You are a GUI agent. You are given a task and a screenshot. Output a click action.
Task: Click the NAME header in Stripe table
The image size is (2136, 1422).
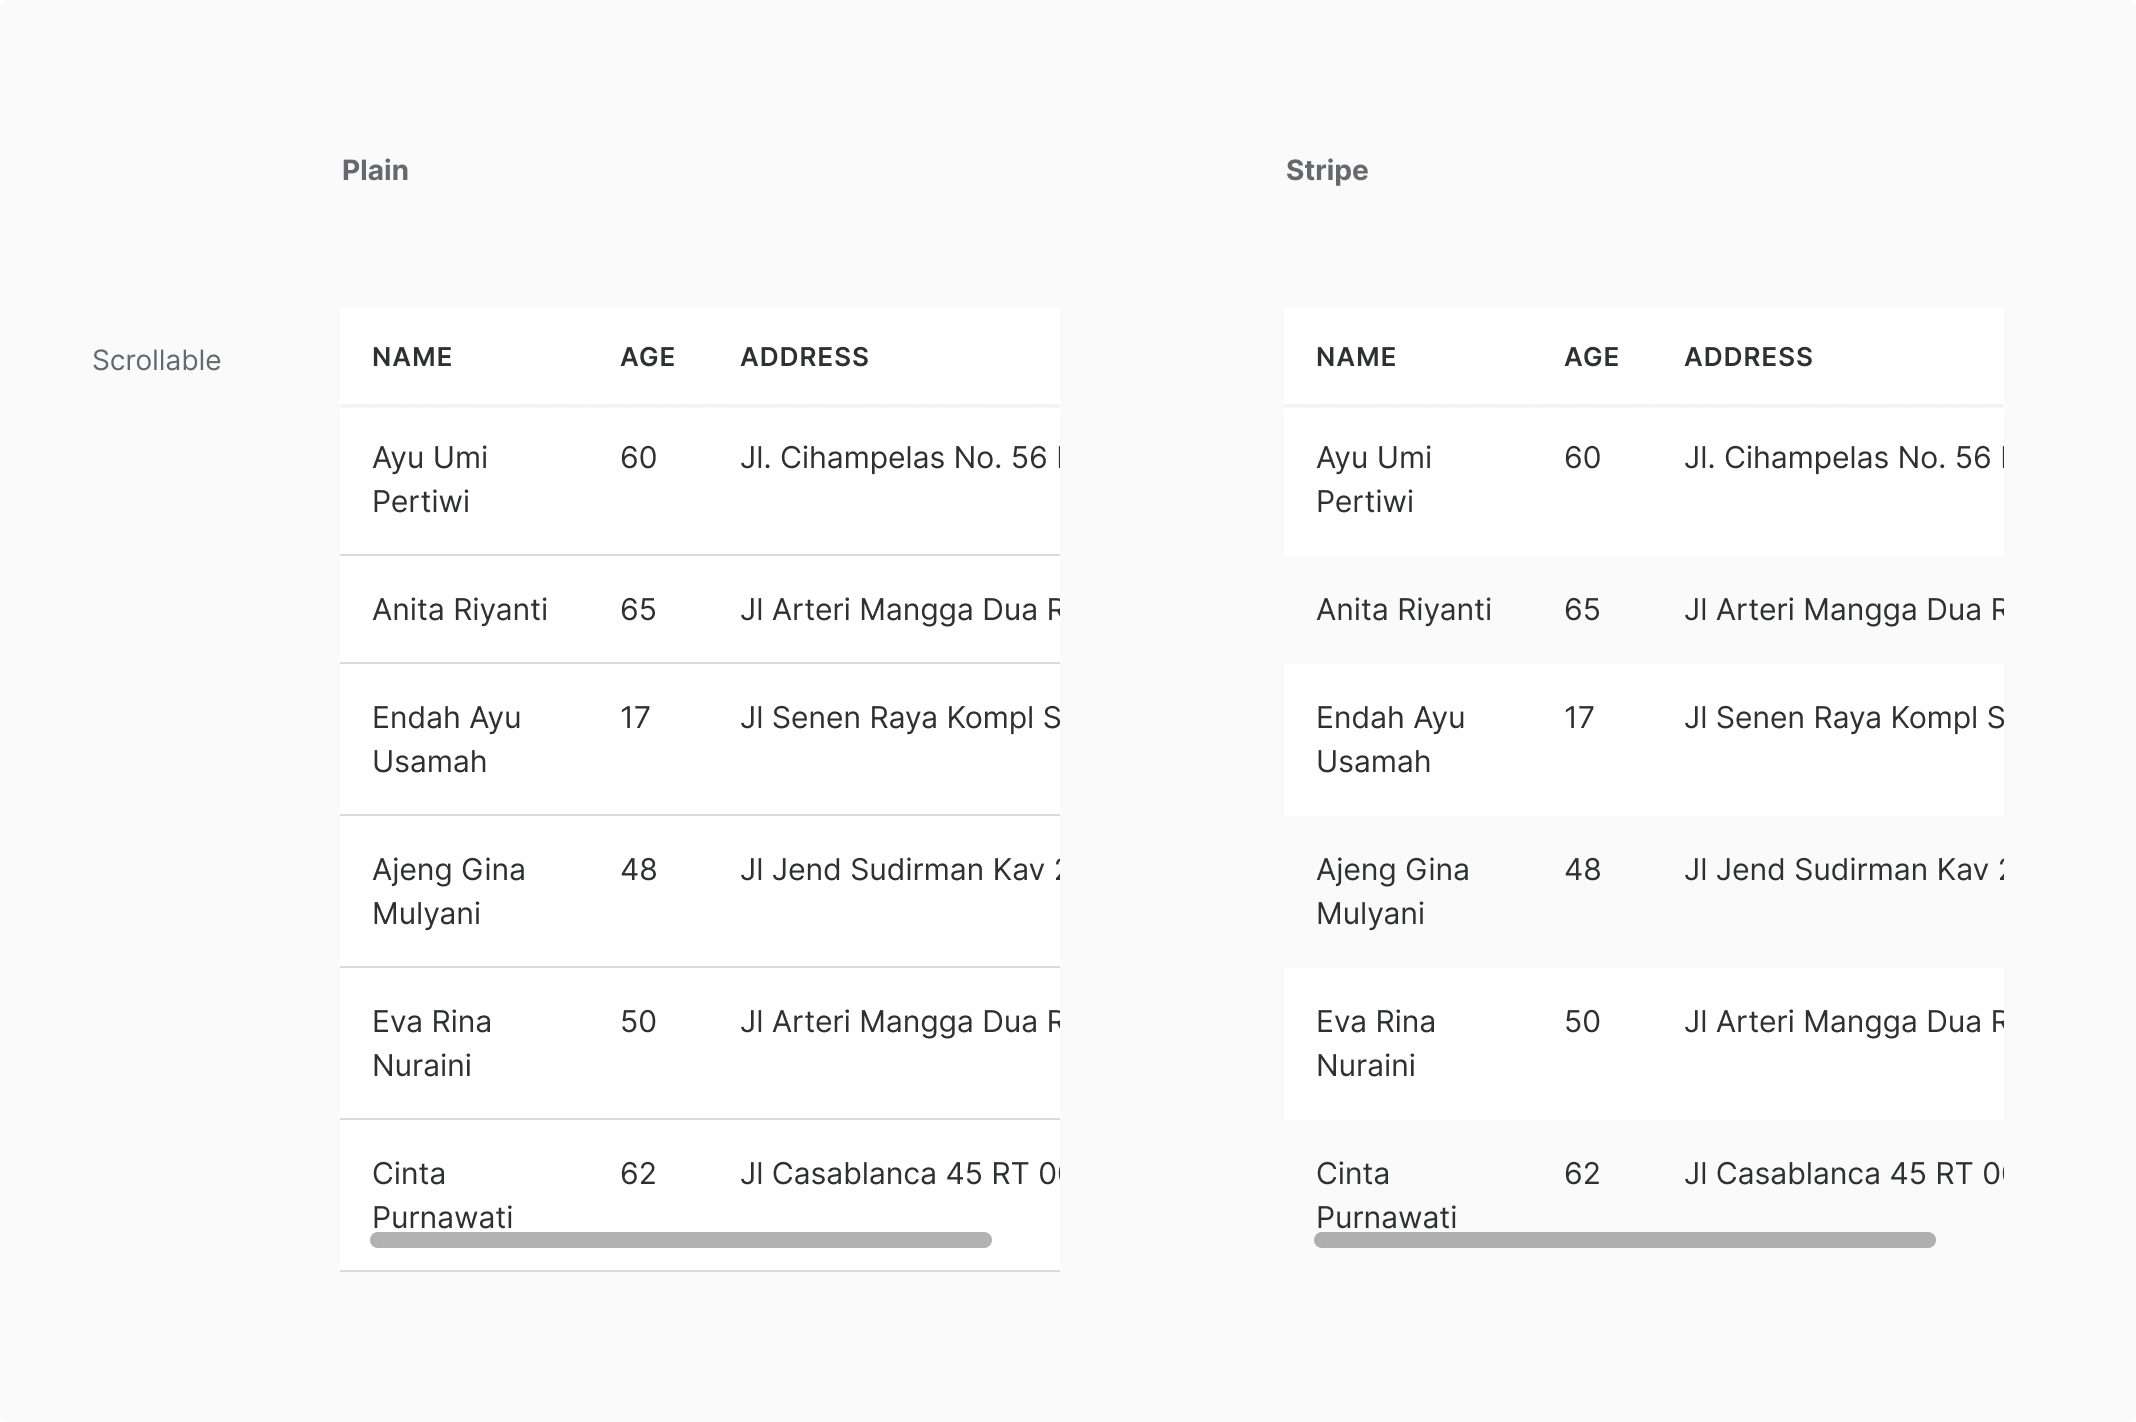coord(1356,357)
